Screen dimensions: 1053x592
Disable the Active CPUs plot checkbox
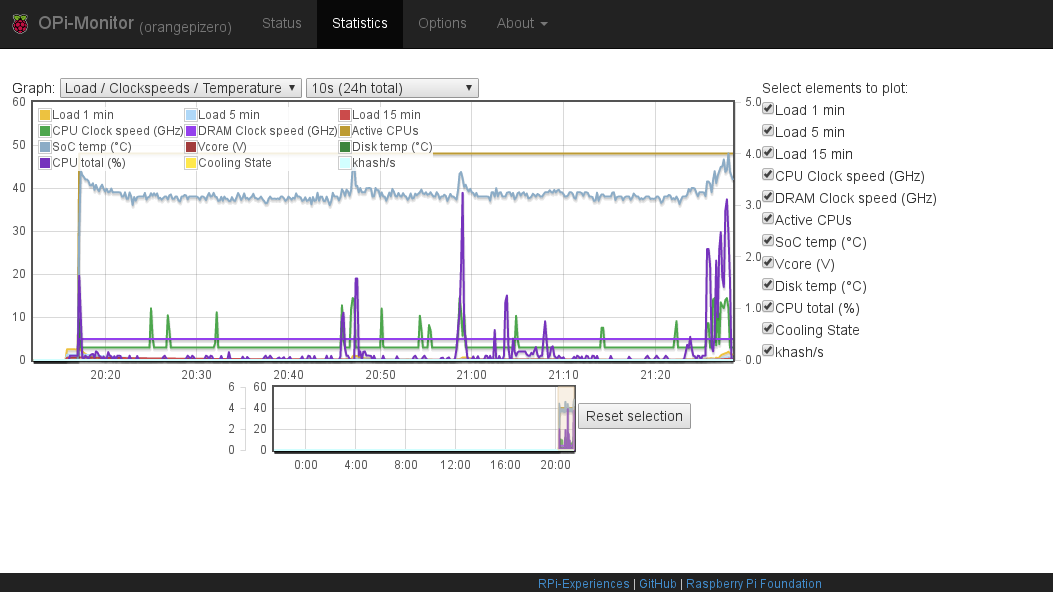(768, 219)
